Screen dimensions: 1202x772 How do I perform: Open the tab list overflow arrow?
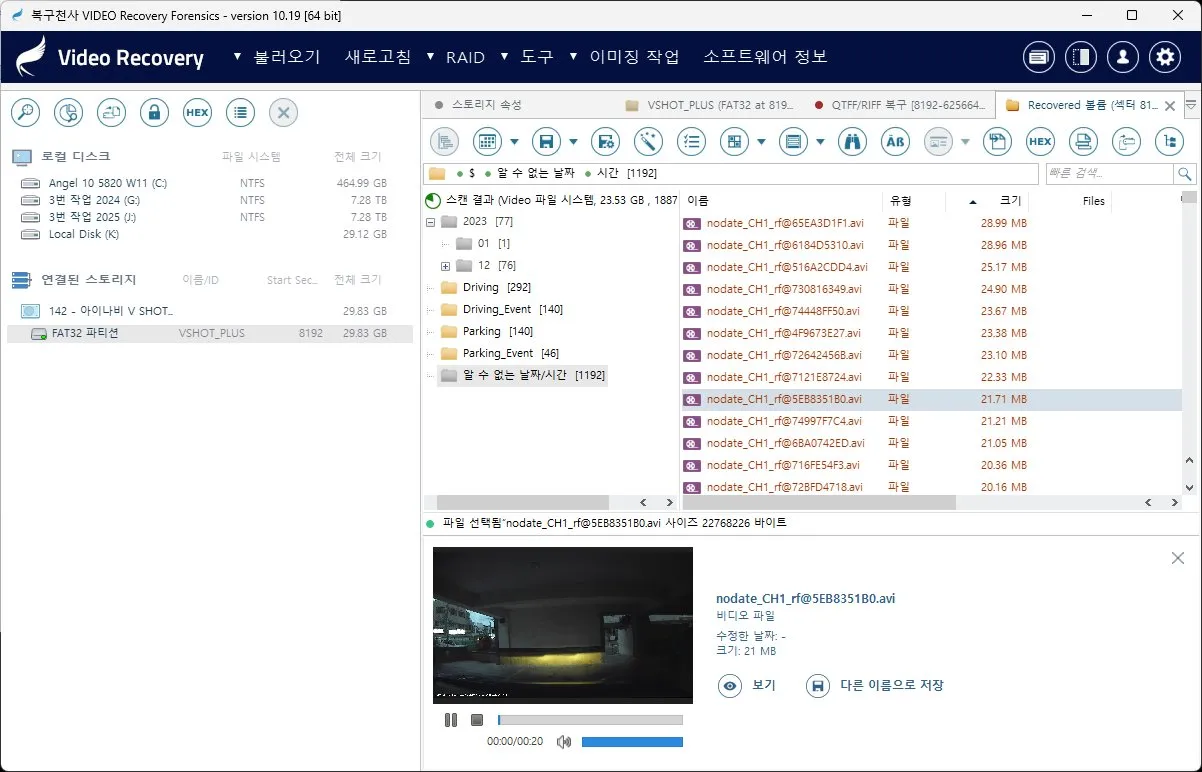[x=1190, y=104]
